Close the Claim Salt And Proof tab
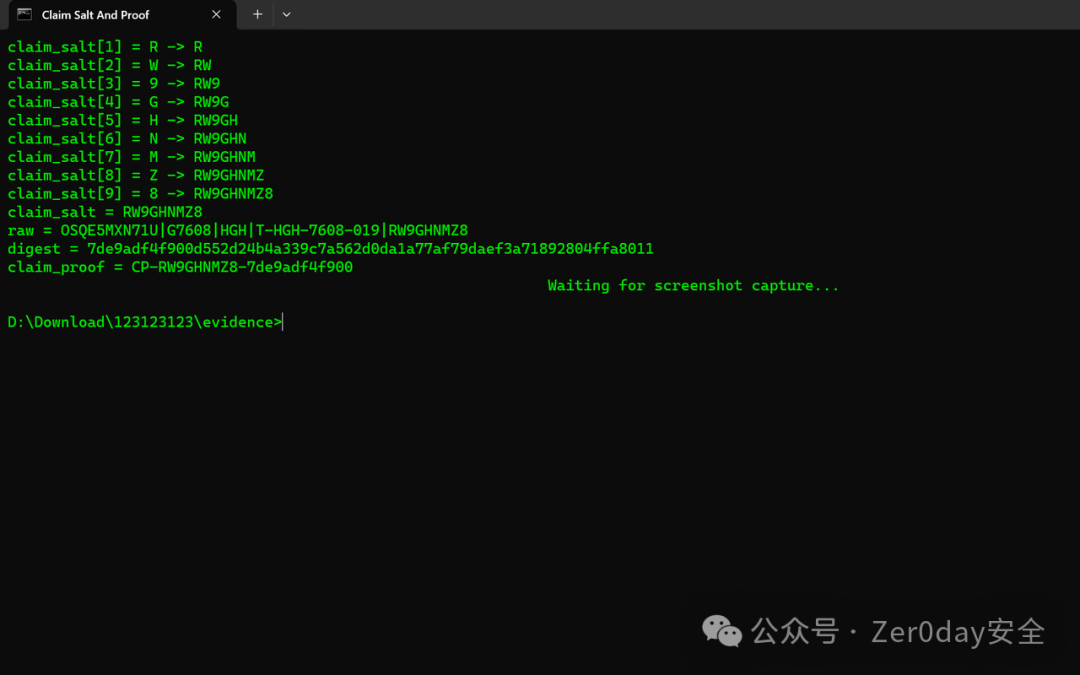 216,14
